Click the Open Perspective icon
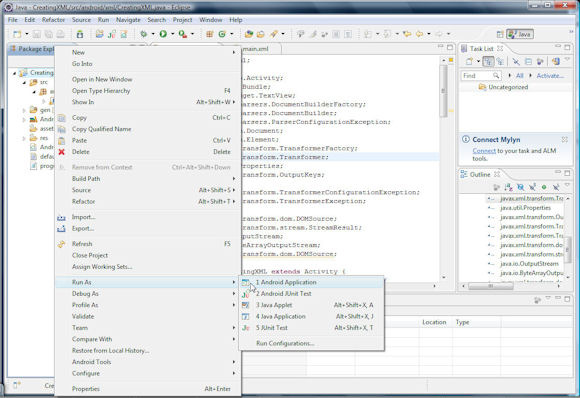The image size is (580, 398). [500, 34]
